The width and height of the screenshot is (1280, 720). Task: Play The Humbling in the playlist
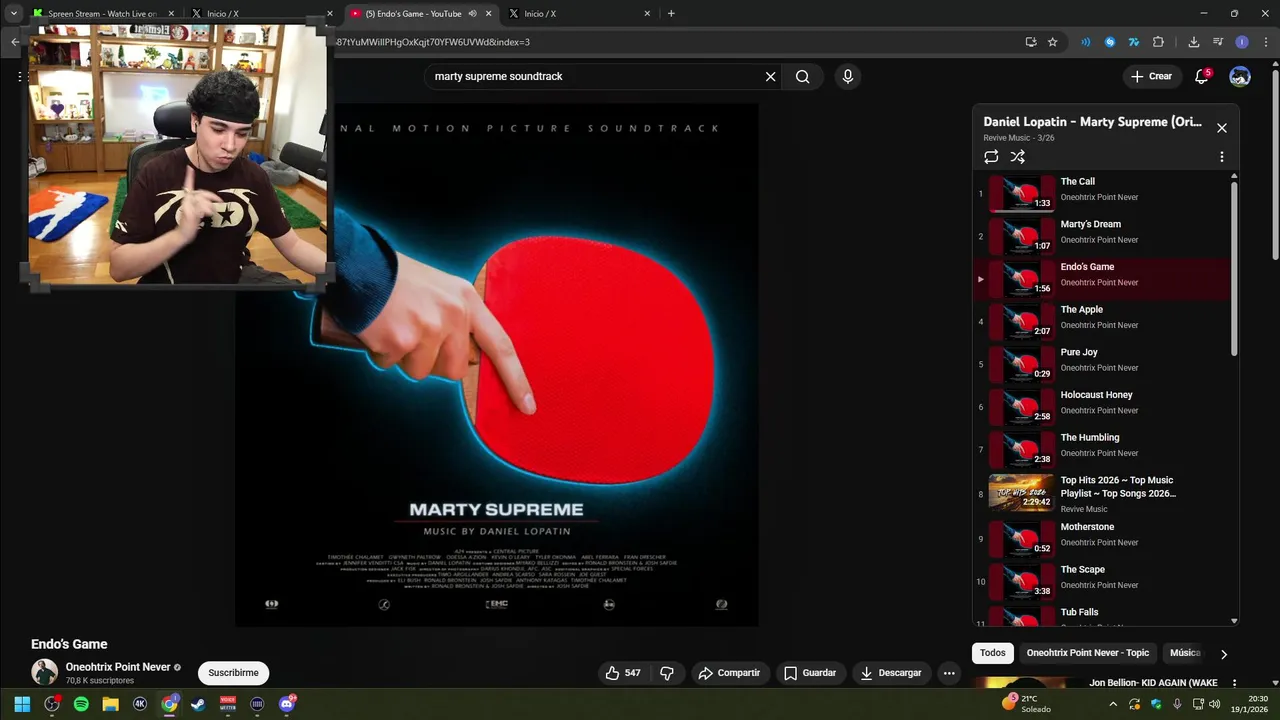click(1101, 449)
